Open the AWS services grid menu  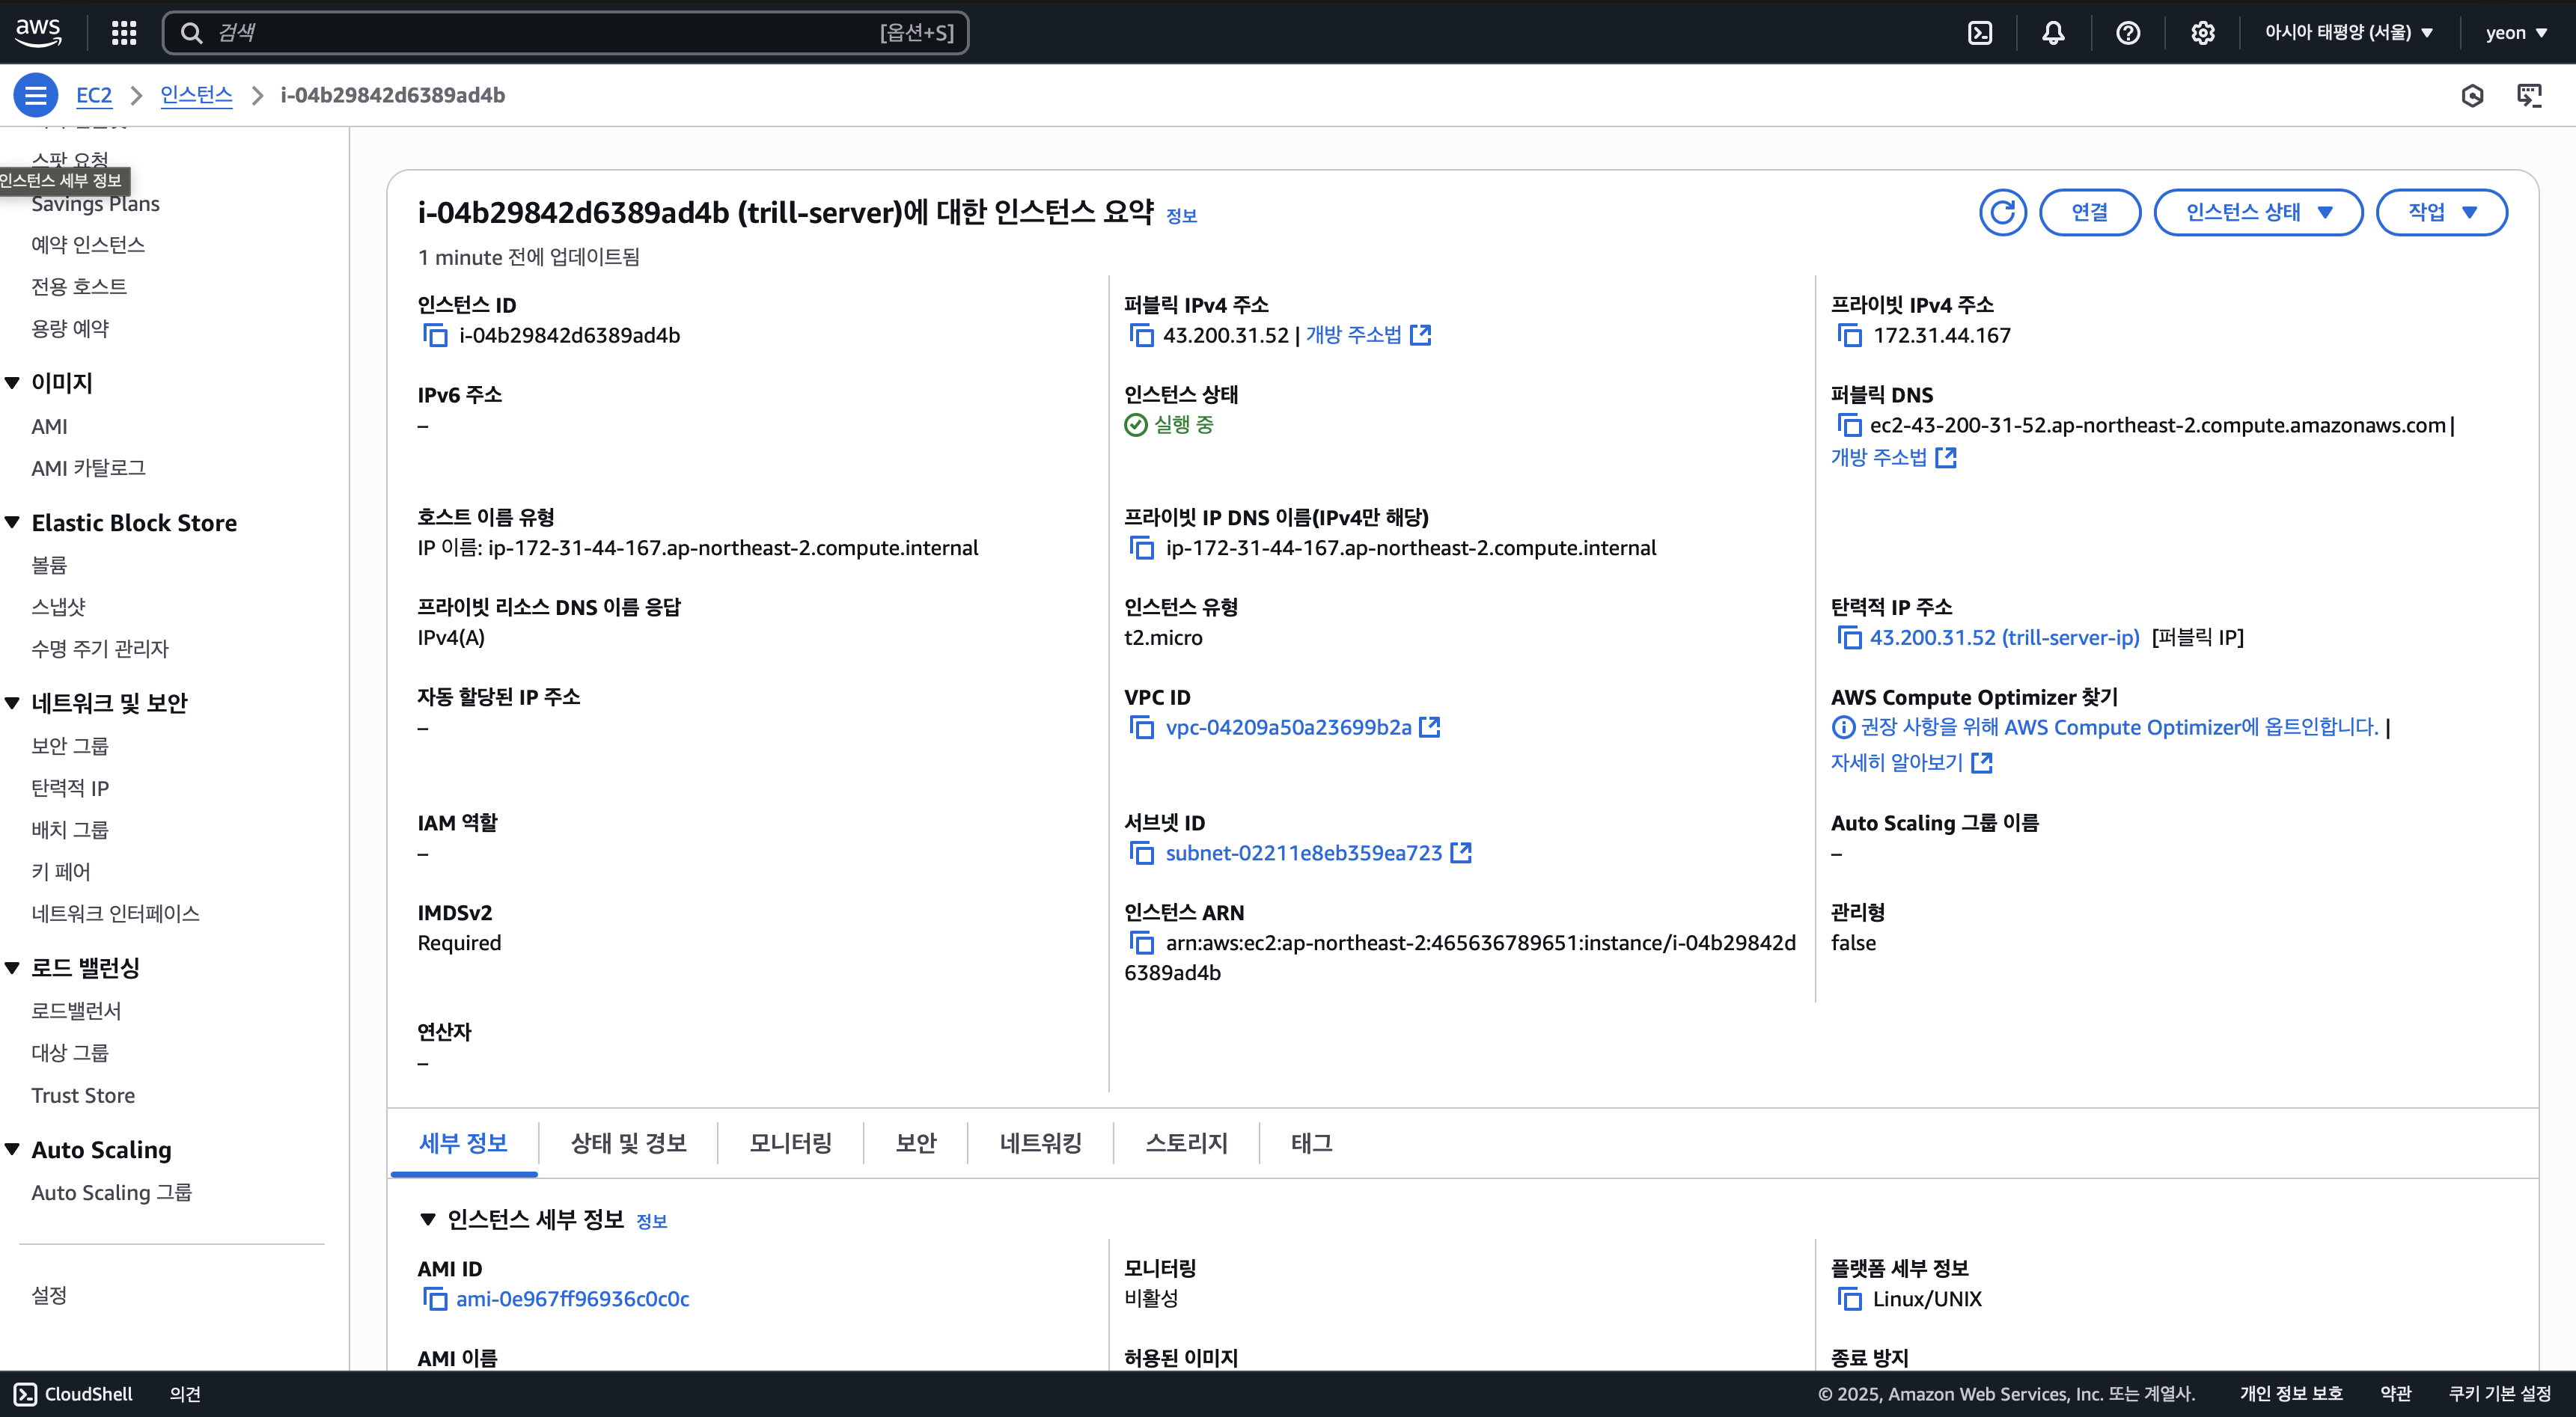[124, 33]
